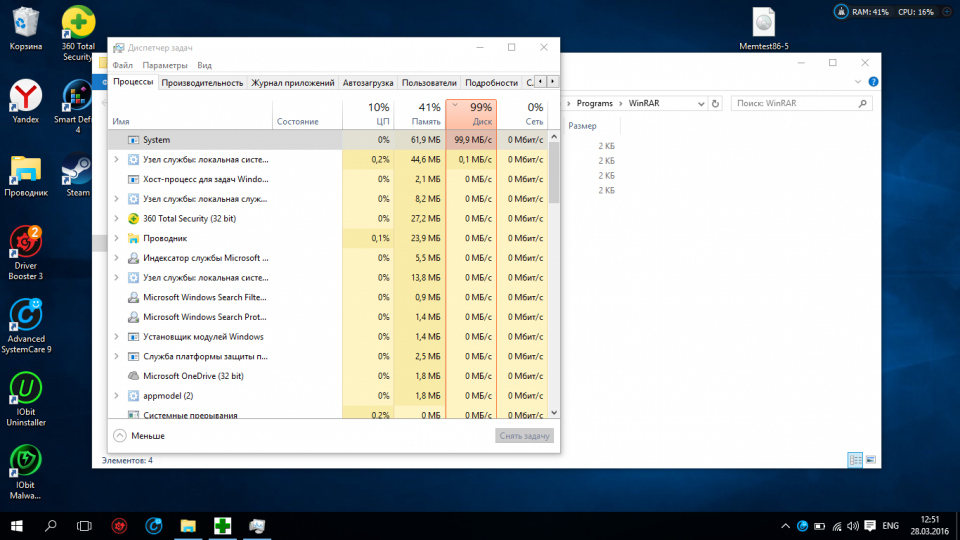Switch to the Производительность tab

pos(202,83)
